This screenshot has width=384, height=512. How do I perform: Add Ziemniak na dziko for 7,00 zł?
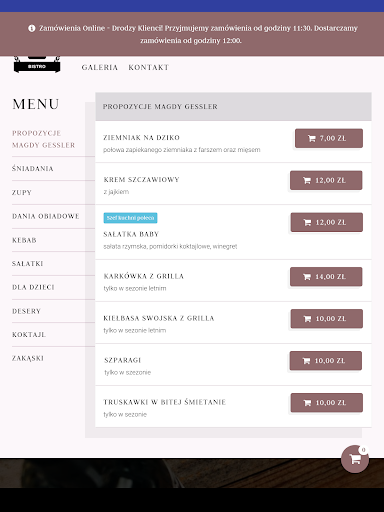pos(329,138)
